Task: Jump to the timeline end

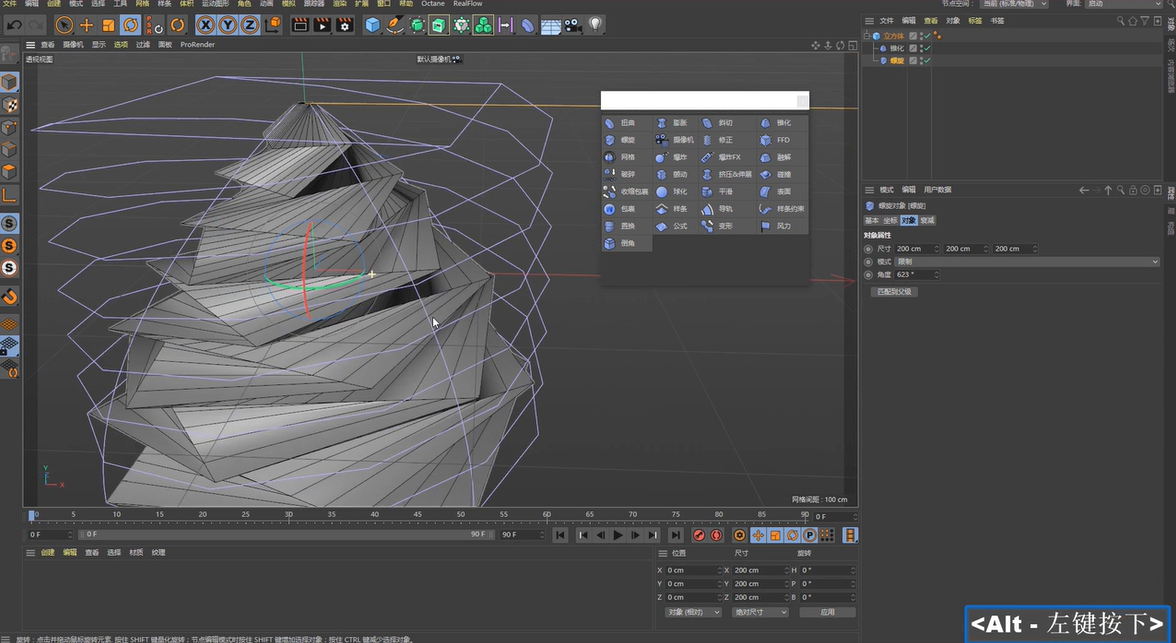Action: [x=676, y=535]
